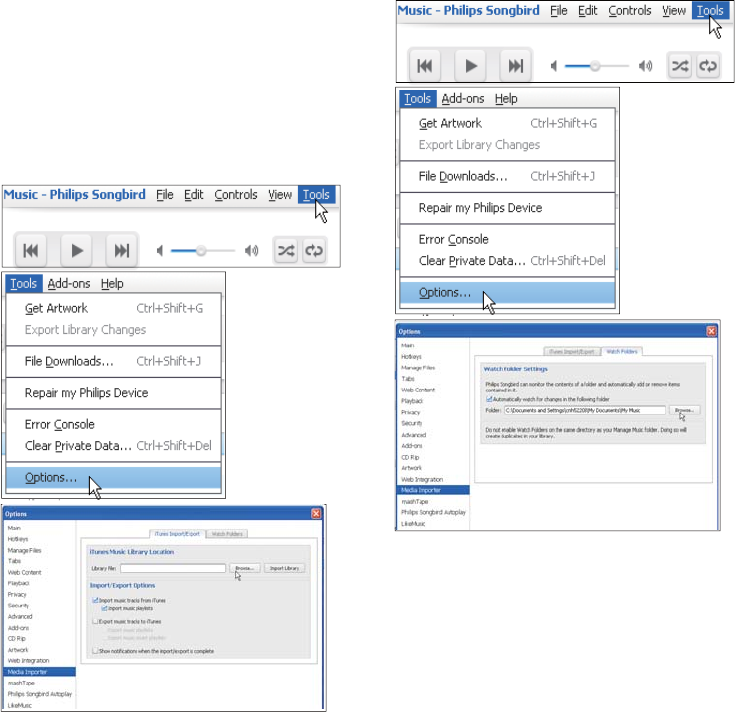Choose Options… in the left-hand Tools menu

coord(113,478)
